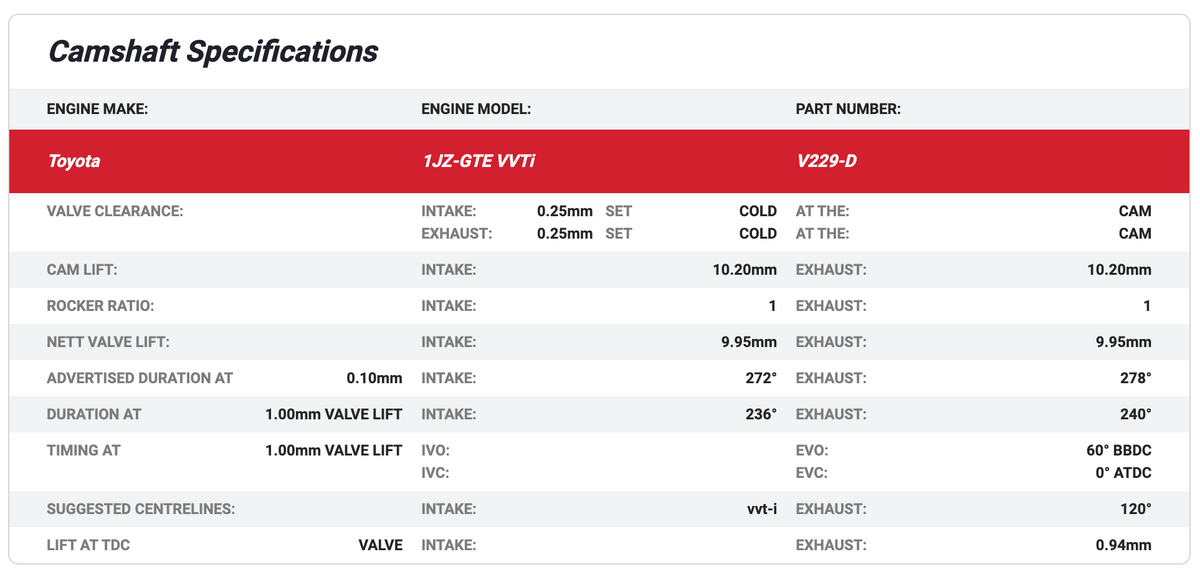Click the 60° BBDC timing value
The height and width of the screenshot is (572, 1200).
[x=1118, y=451]
